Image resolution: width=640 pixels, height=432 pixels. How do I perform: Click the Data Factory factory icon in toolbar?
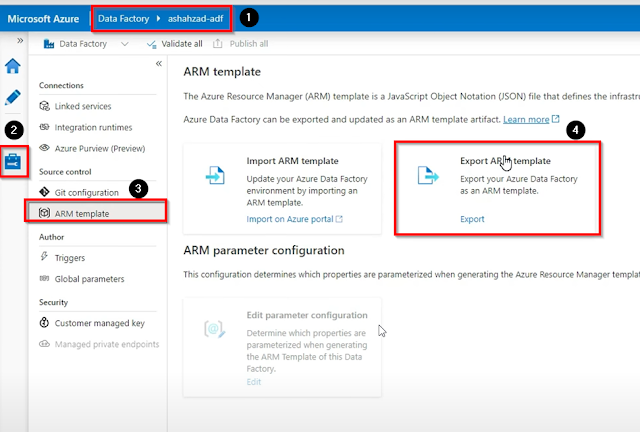(49, 44)
